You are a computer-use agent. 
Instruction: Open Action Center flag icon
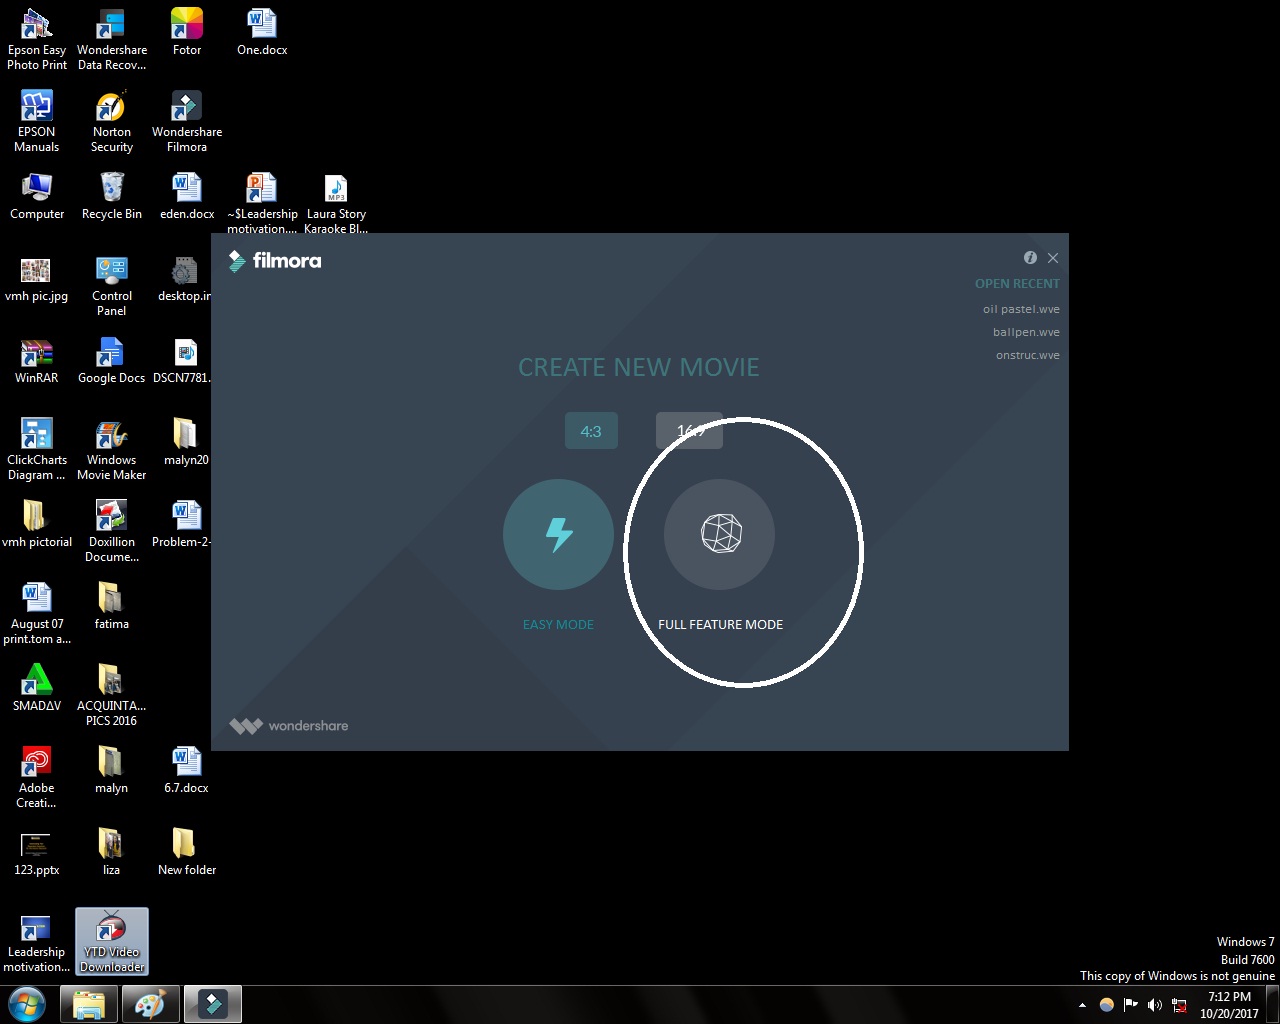pyautogui.click(x=1131, y=1005)
